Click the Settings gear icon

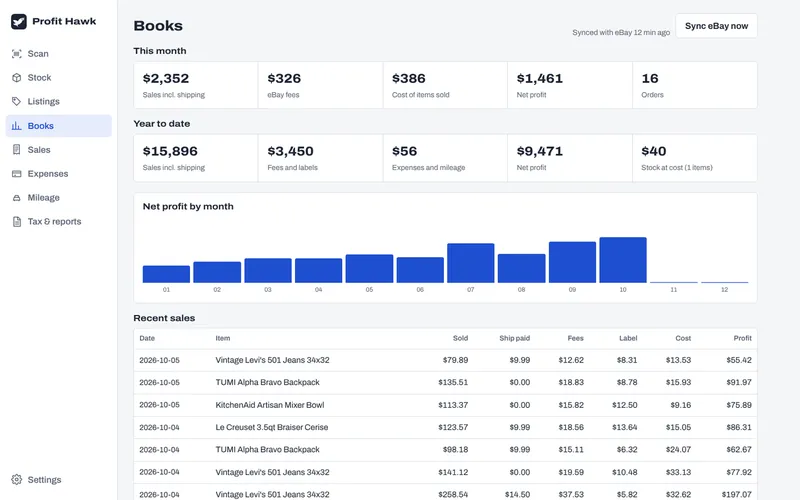click(x=16, y=480)
